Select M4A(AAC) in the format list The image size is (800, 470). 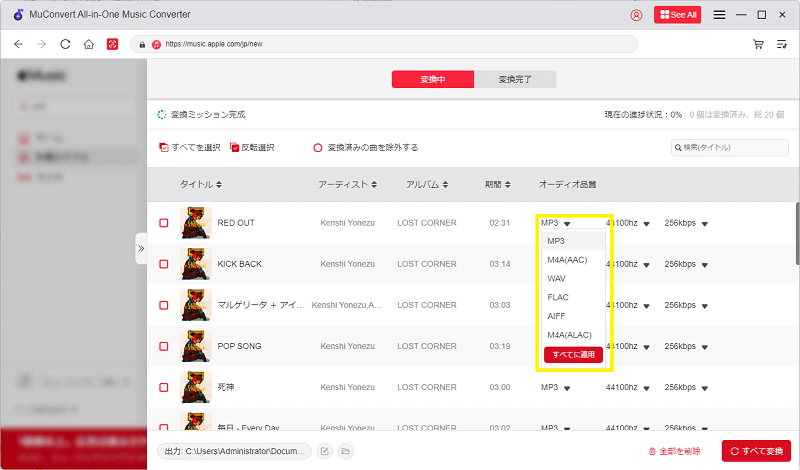click(573, 260)
